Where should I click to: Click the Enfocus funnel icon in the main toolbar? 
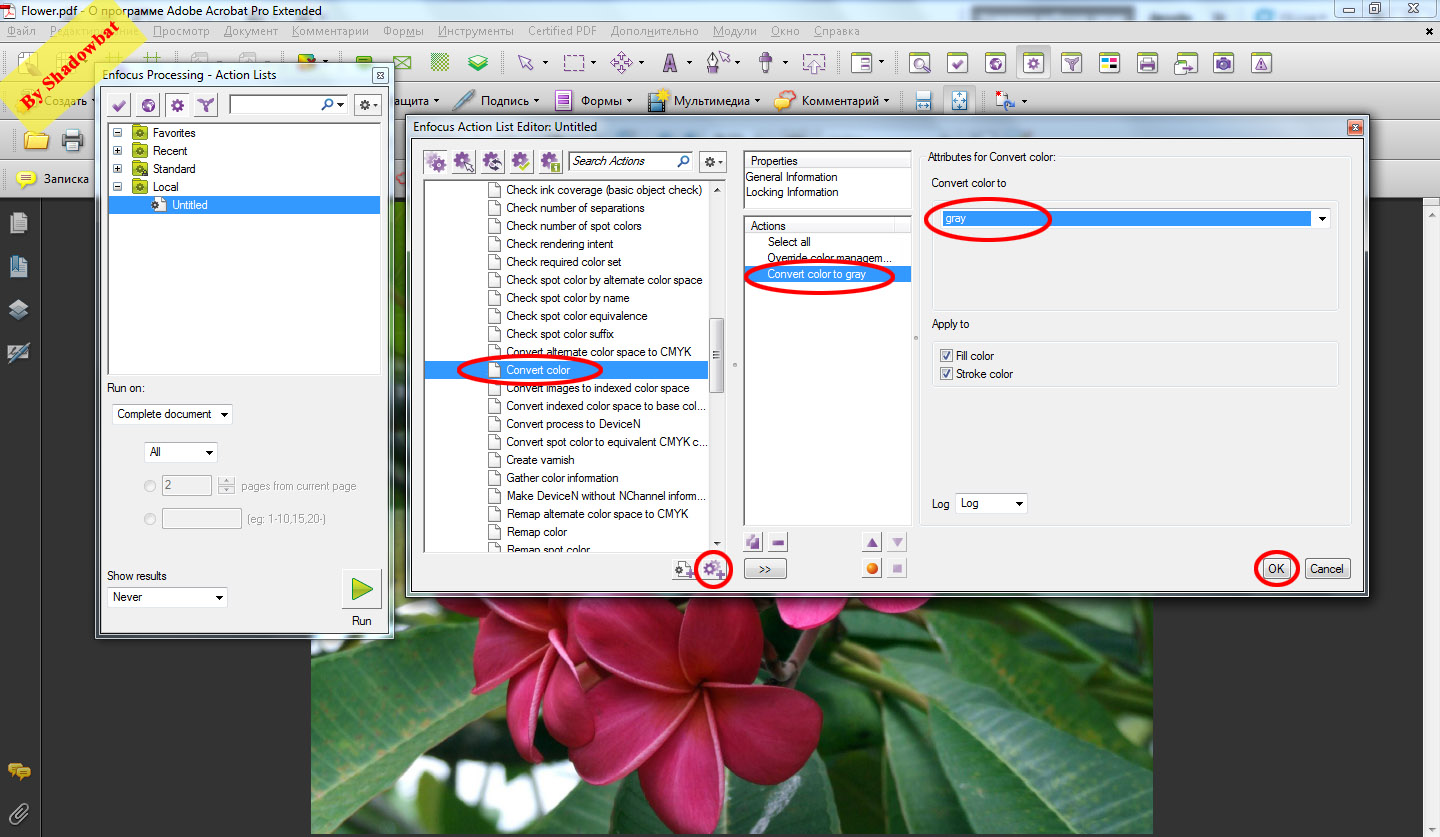point(1072,63)
